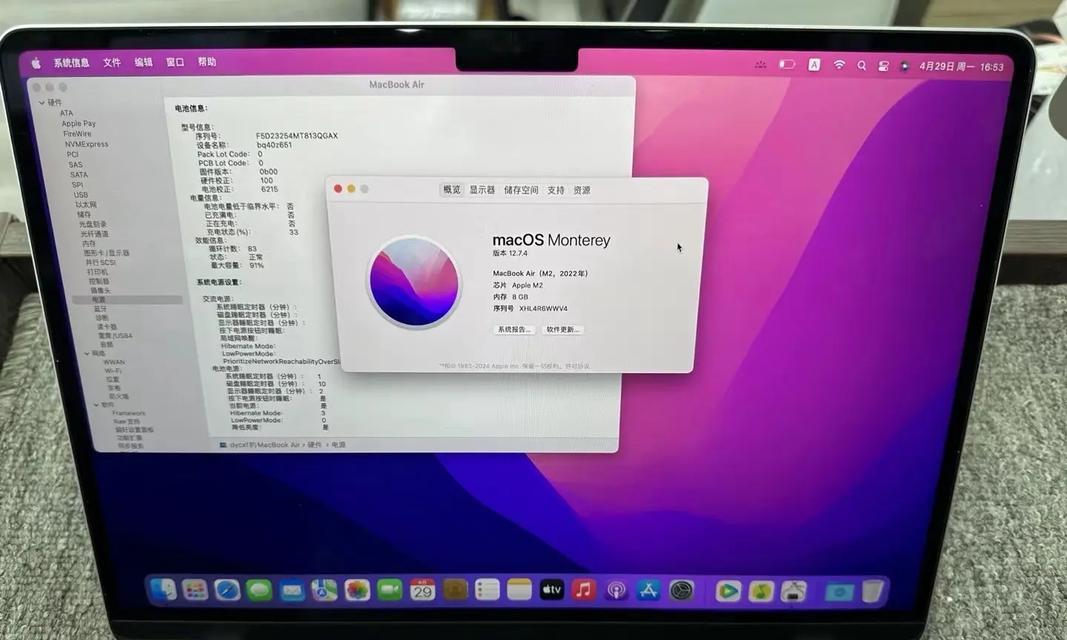Open the Wi-Fi menu in the menu bar
Screen dimensions: 1067x640
pos(840,65)
